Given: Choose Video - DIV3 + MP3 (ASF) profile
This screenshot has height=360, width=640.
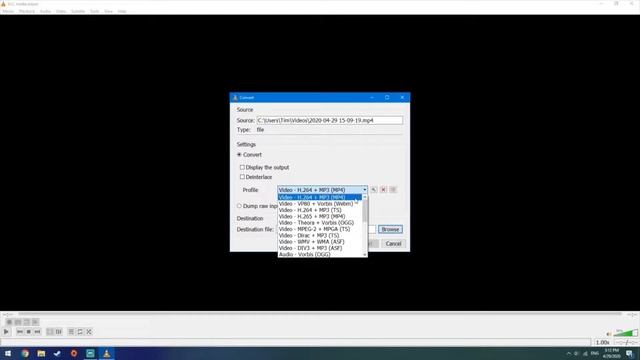Looking at the screenshot, I should [320, 248].
